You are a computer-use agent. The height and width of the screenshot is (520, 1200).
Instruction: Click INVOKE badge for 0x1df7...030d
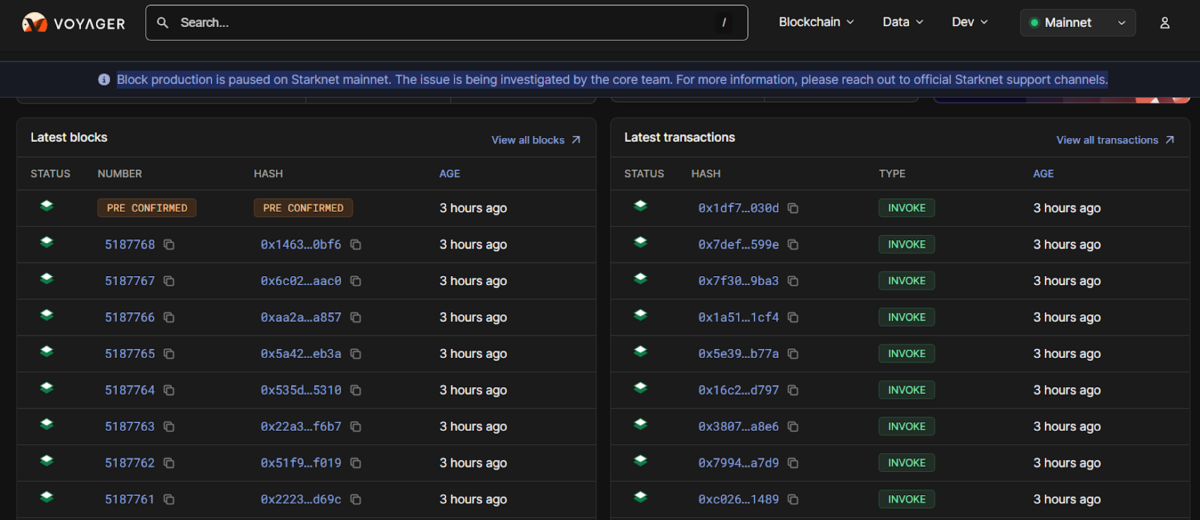907,208
